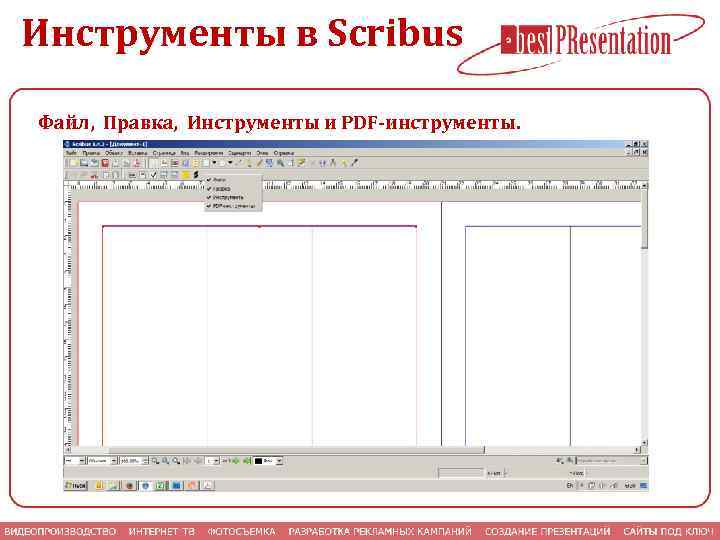The height and width of the screenshot is (540, 720).
Task: Select the Zoom magnifier tool in the tools toolbar
Action: coord(281,163)
